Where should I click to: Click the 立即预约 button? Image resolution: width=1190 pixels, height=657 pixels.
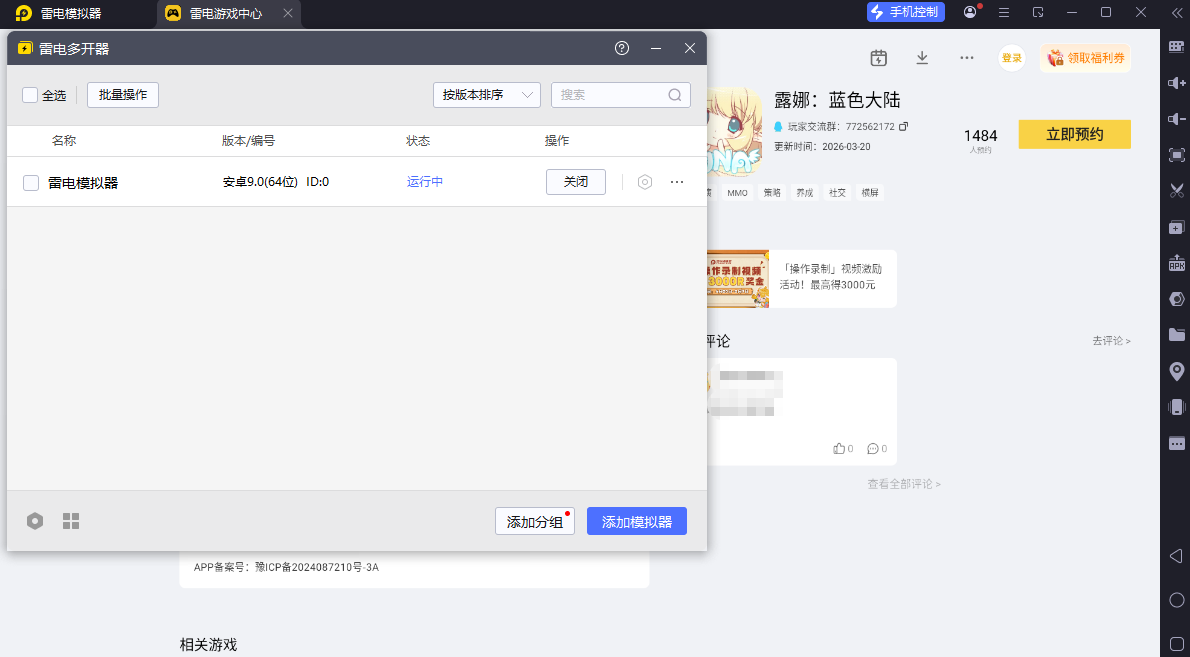tap(1075, 134)
